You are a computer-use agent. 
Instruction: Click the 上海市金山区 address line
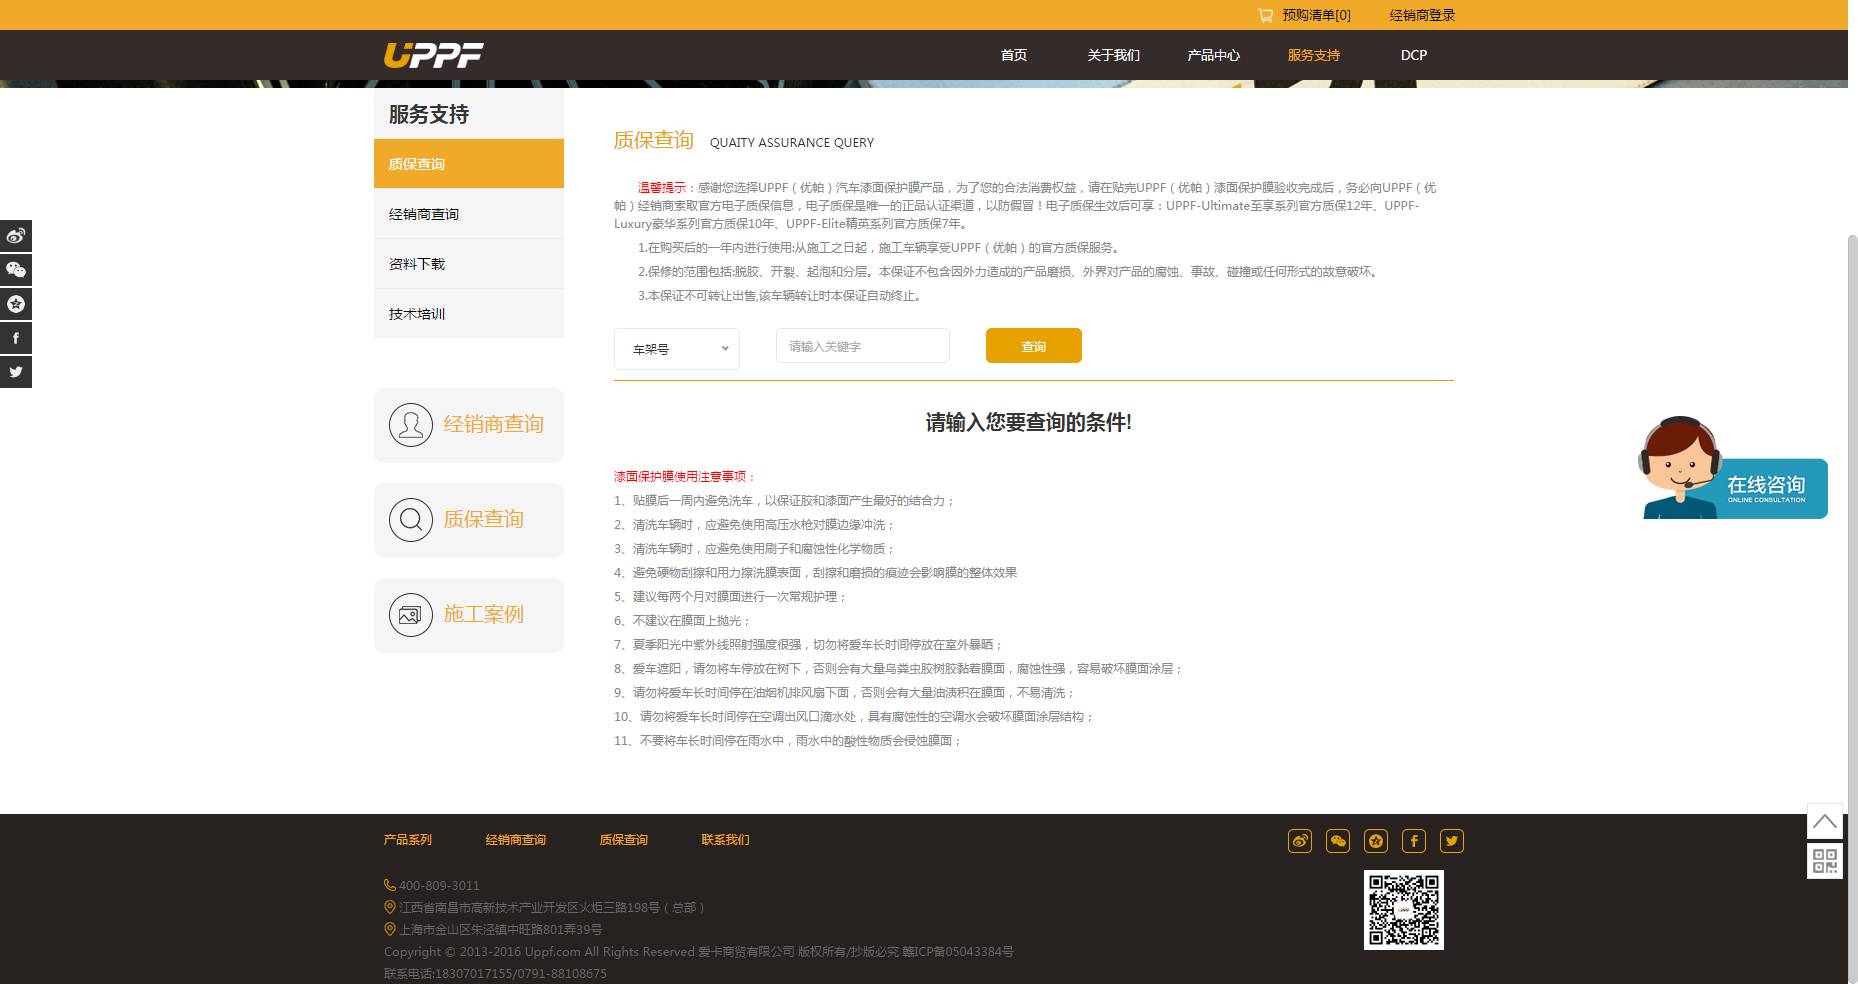click(x=500, y=929)
